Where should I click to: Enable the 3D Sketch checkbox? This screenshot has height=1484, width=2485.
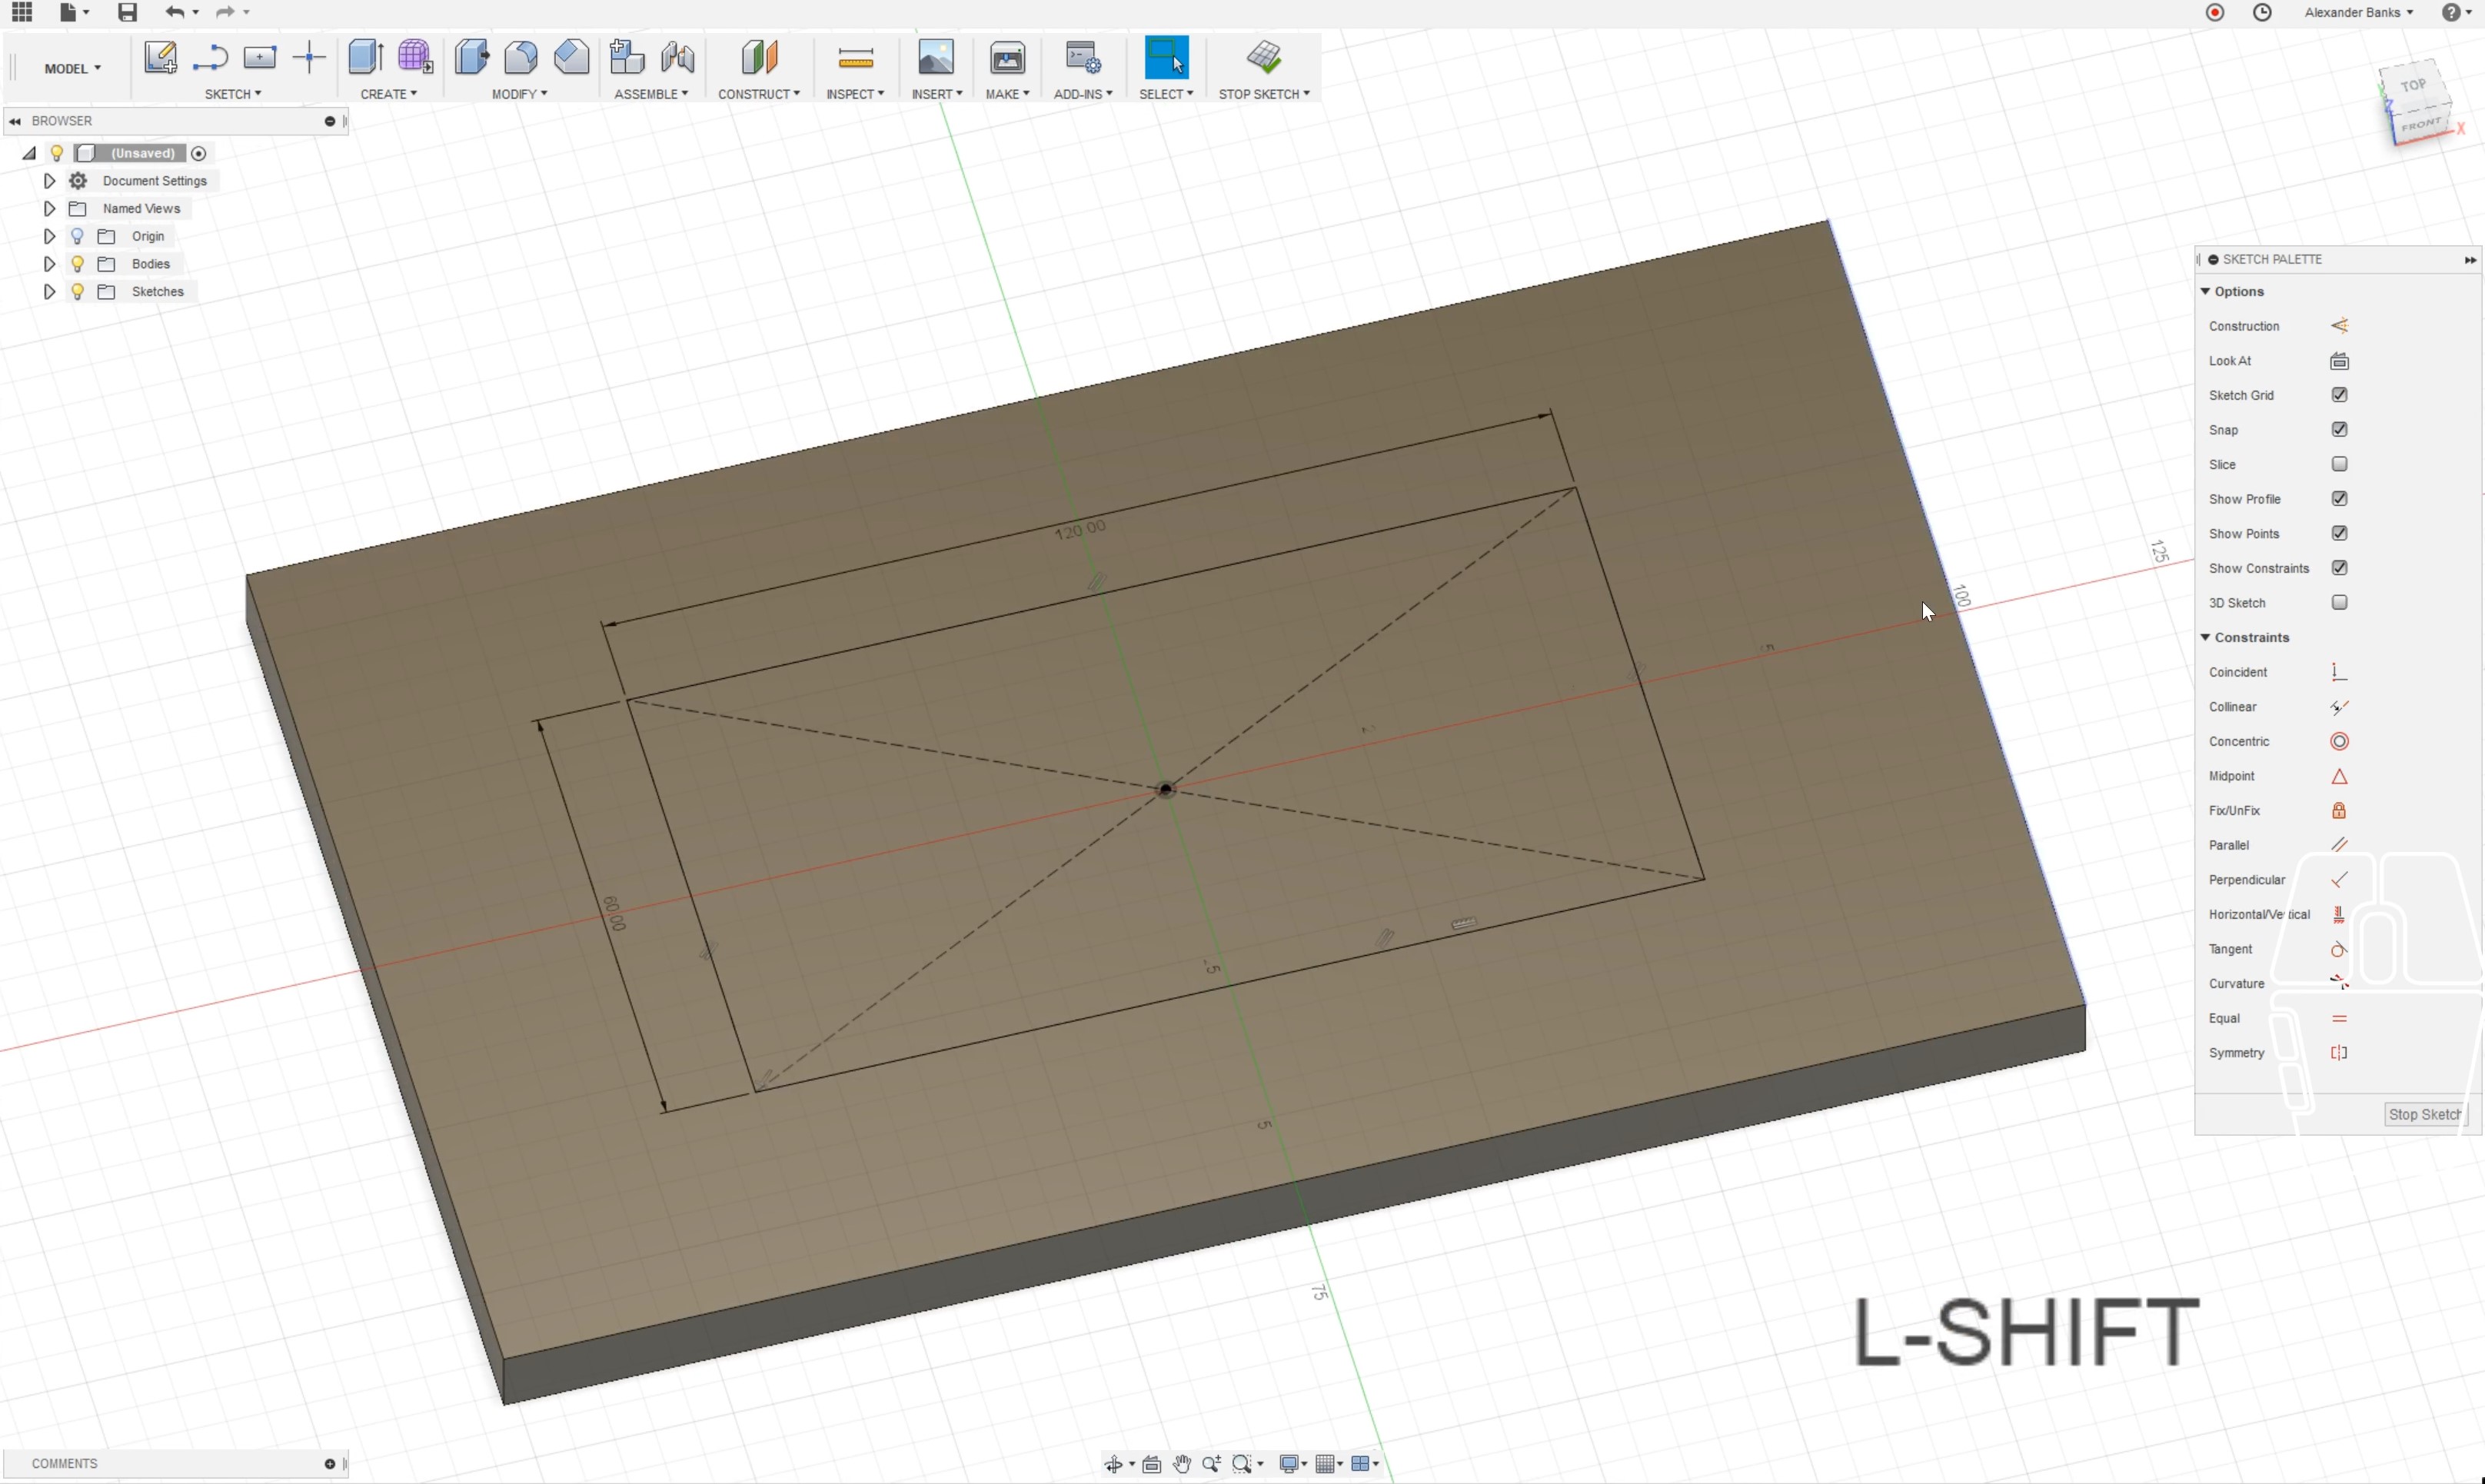[2338, 602]
